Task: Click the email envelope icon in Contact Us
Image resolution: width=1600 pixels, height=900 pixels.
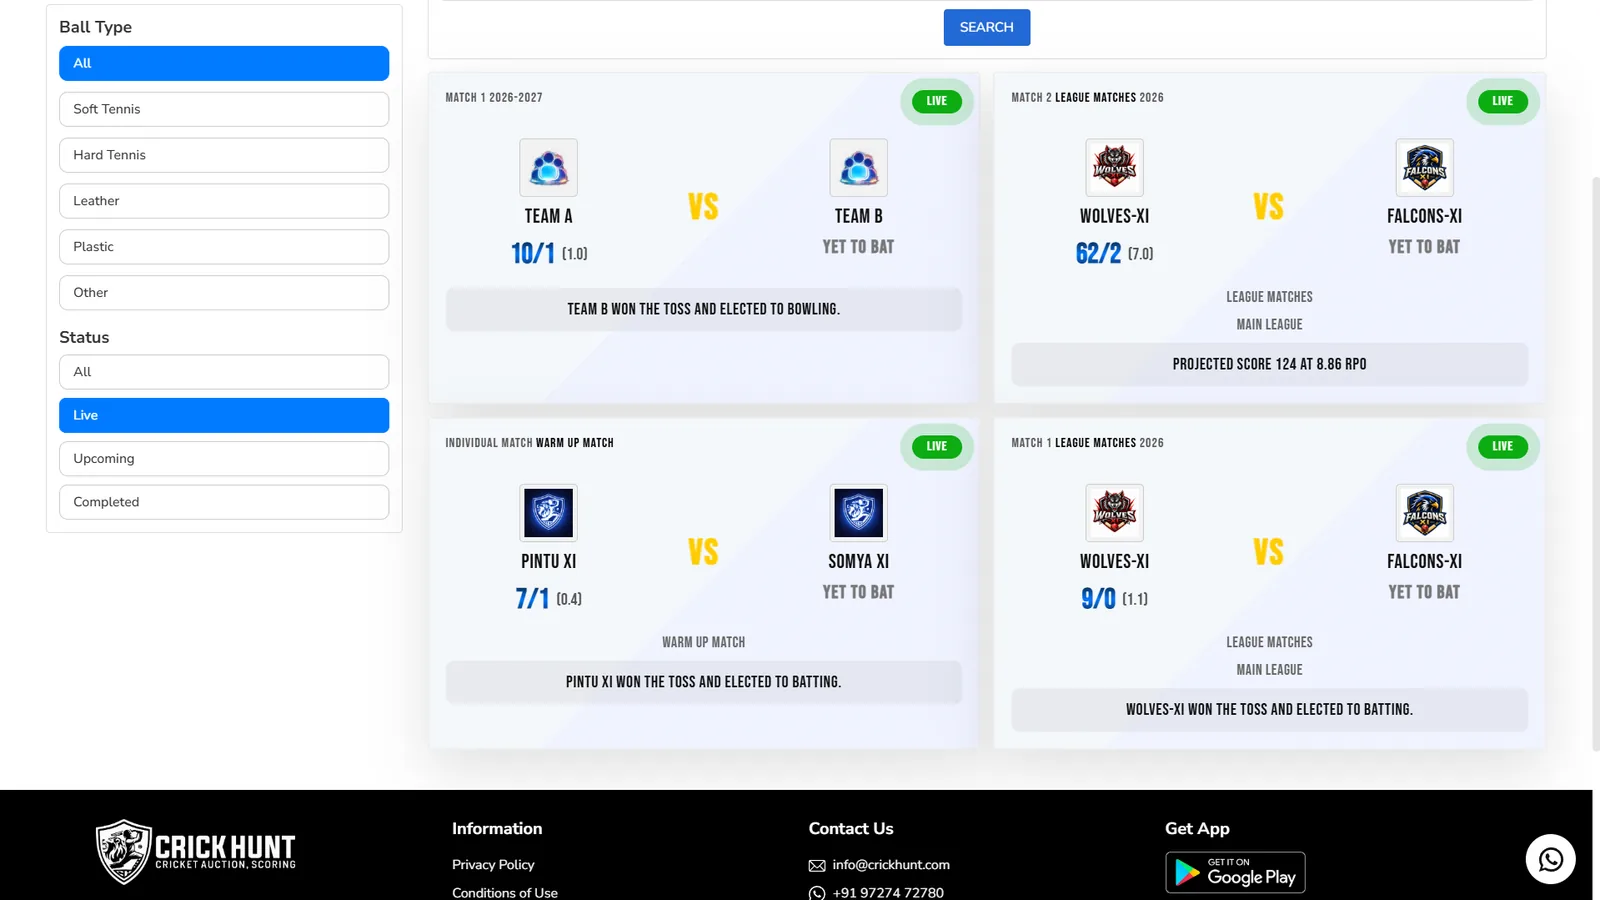Action: click(x=817, y=865)
